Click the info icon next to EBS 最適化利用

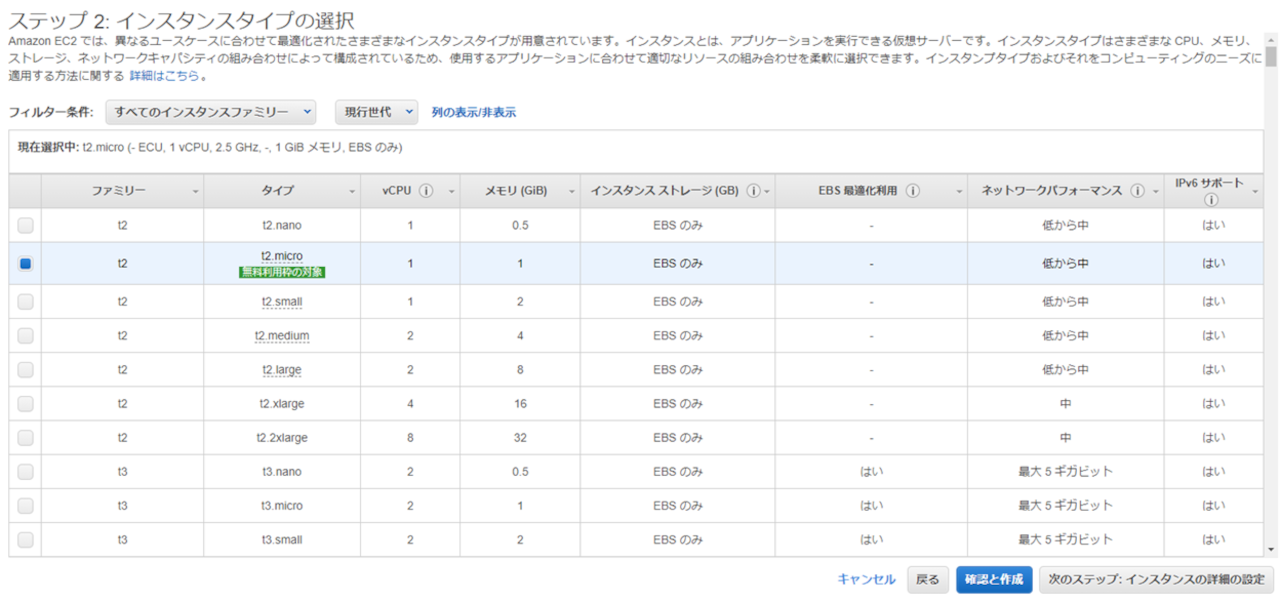coord(913,191)
